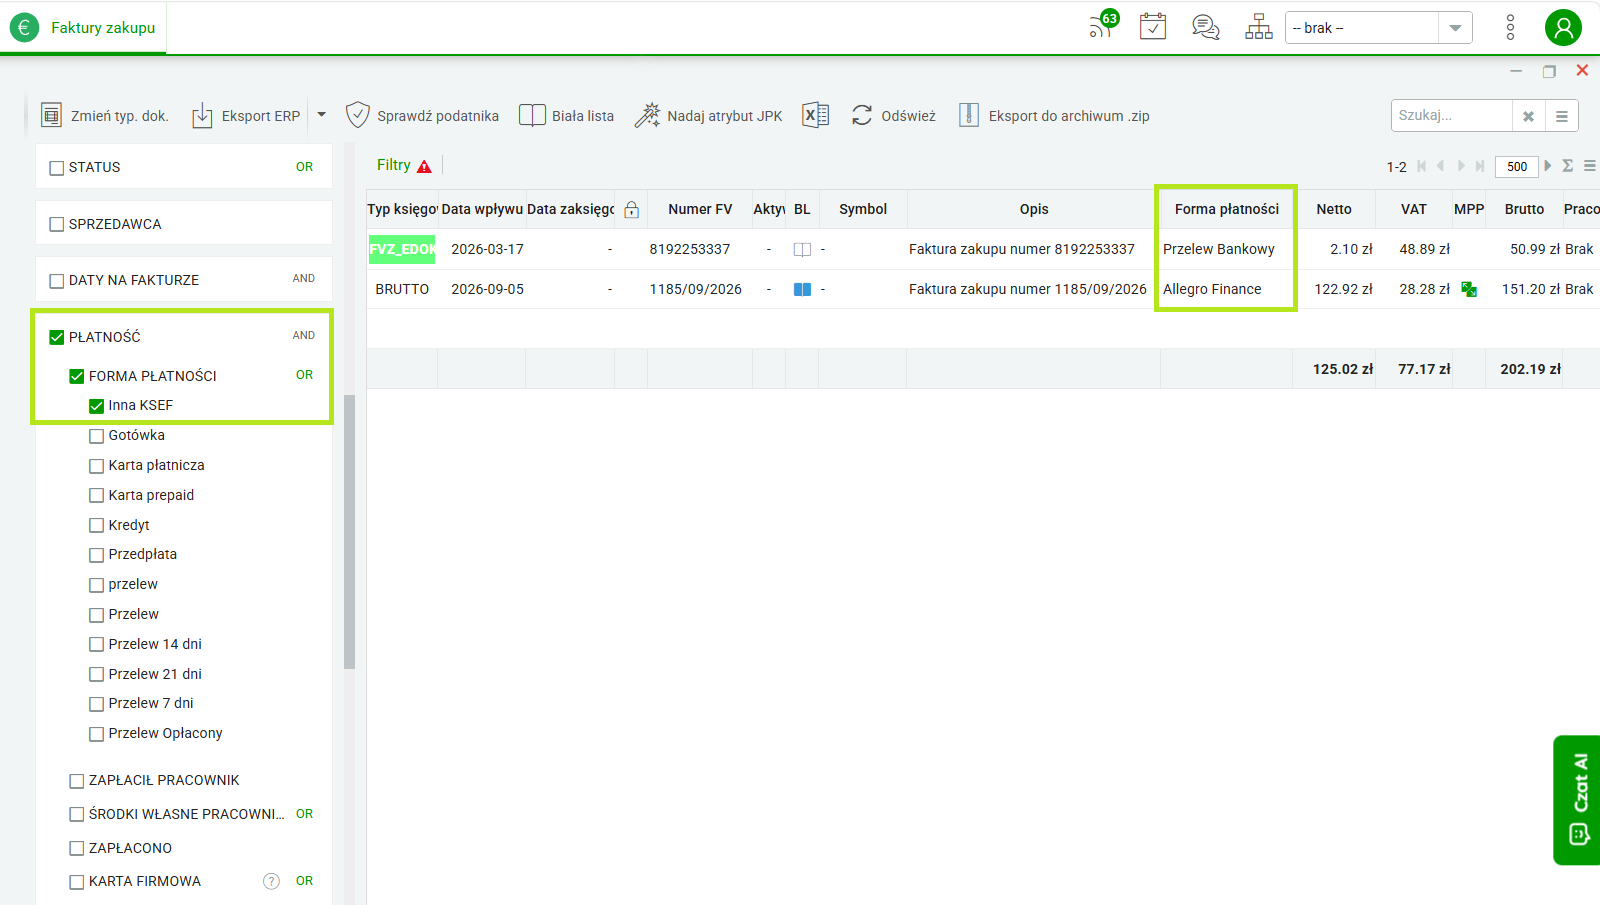Check the STATUS filter checkbox
This screenshot has height=905, width=1600.
[x=57, y=168]
